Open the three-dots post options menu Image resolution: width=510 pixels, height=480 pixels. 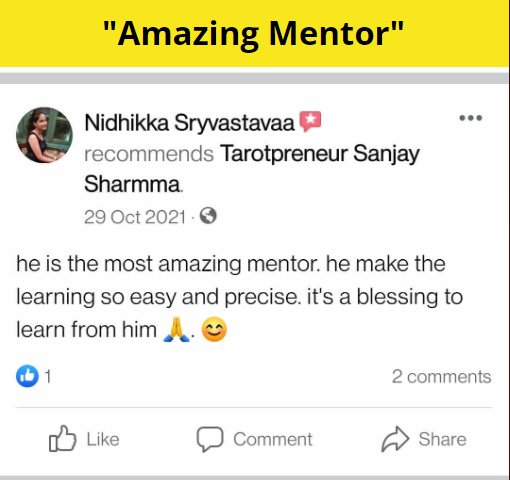click(x=471, y=118)
